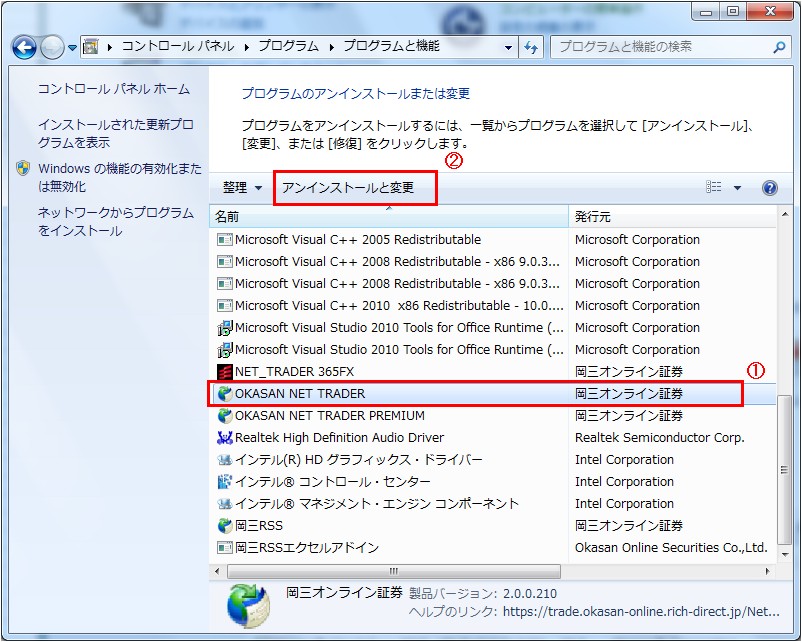Sort list by 名前 column header
This screenshot has height=642, width=802.
(x=389, y=217)
